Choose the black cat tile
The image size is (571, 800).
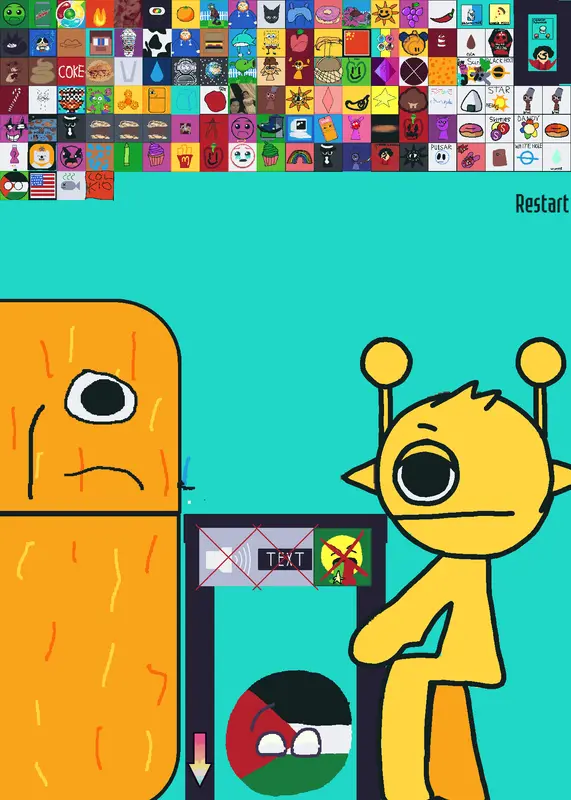(x=271, y=14)
